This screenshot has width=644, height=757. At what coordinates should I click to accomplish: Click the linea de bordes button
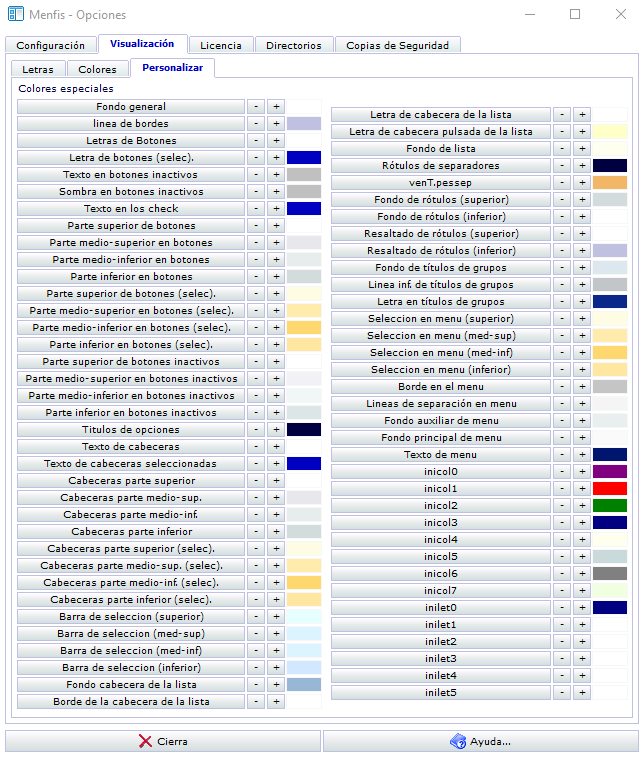131,124
